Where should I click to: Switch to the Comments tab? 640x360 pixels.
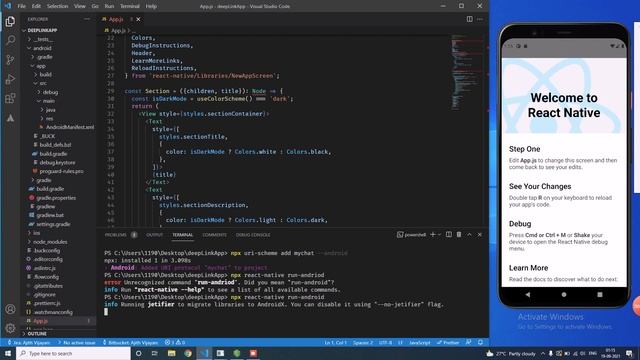tap(214, 235)
